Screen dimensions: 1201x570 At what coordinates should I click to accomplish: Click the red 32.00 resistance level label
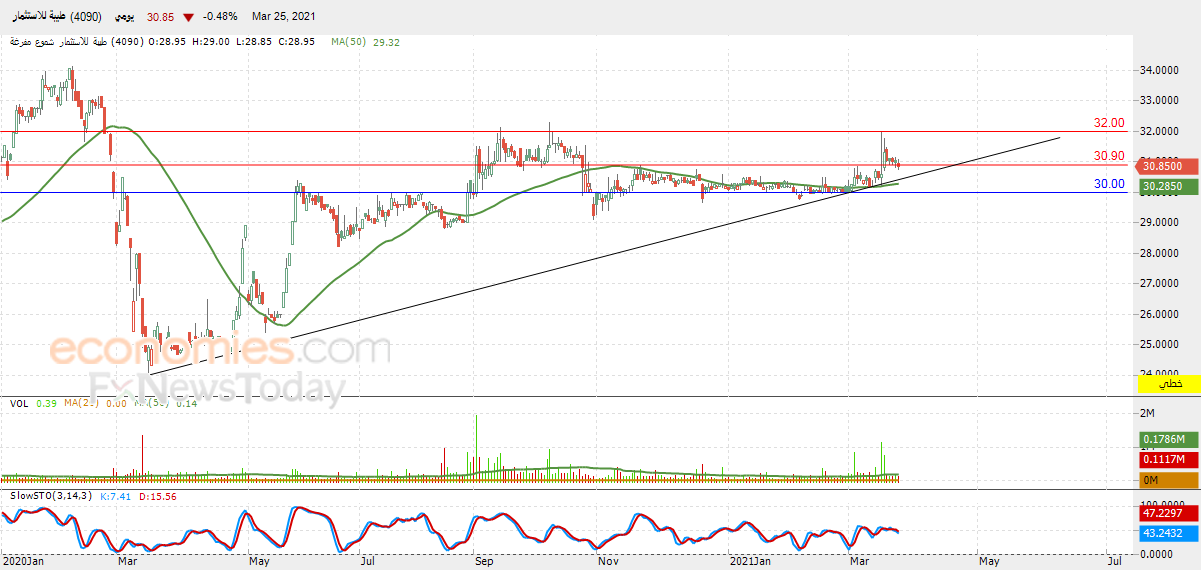pyautogui.click(x=1109, y=123)
